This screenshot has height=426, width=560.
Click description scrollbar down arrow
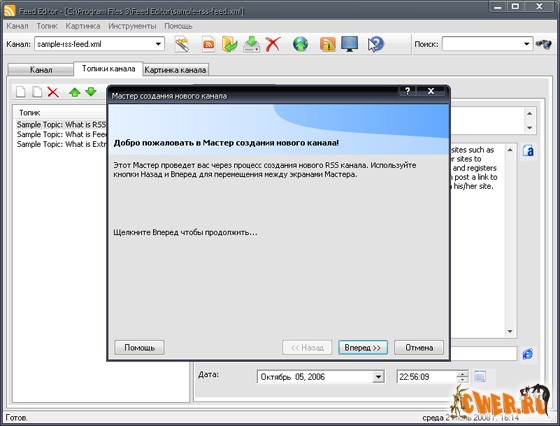(x=510, y=331)
